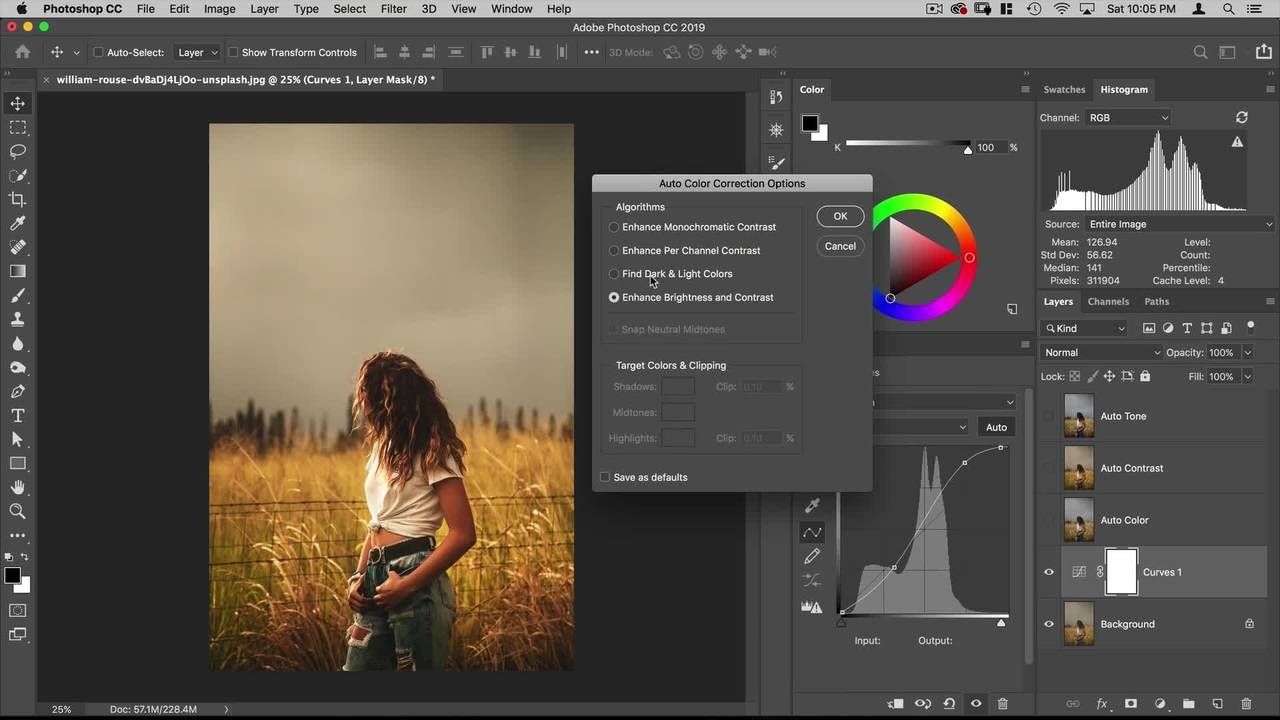Screen dimensions: 1280x720
Task: Open the histogram Channel RGB dropdown
Action: (1128, 118)
